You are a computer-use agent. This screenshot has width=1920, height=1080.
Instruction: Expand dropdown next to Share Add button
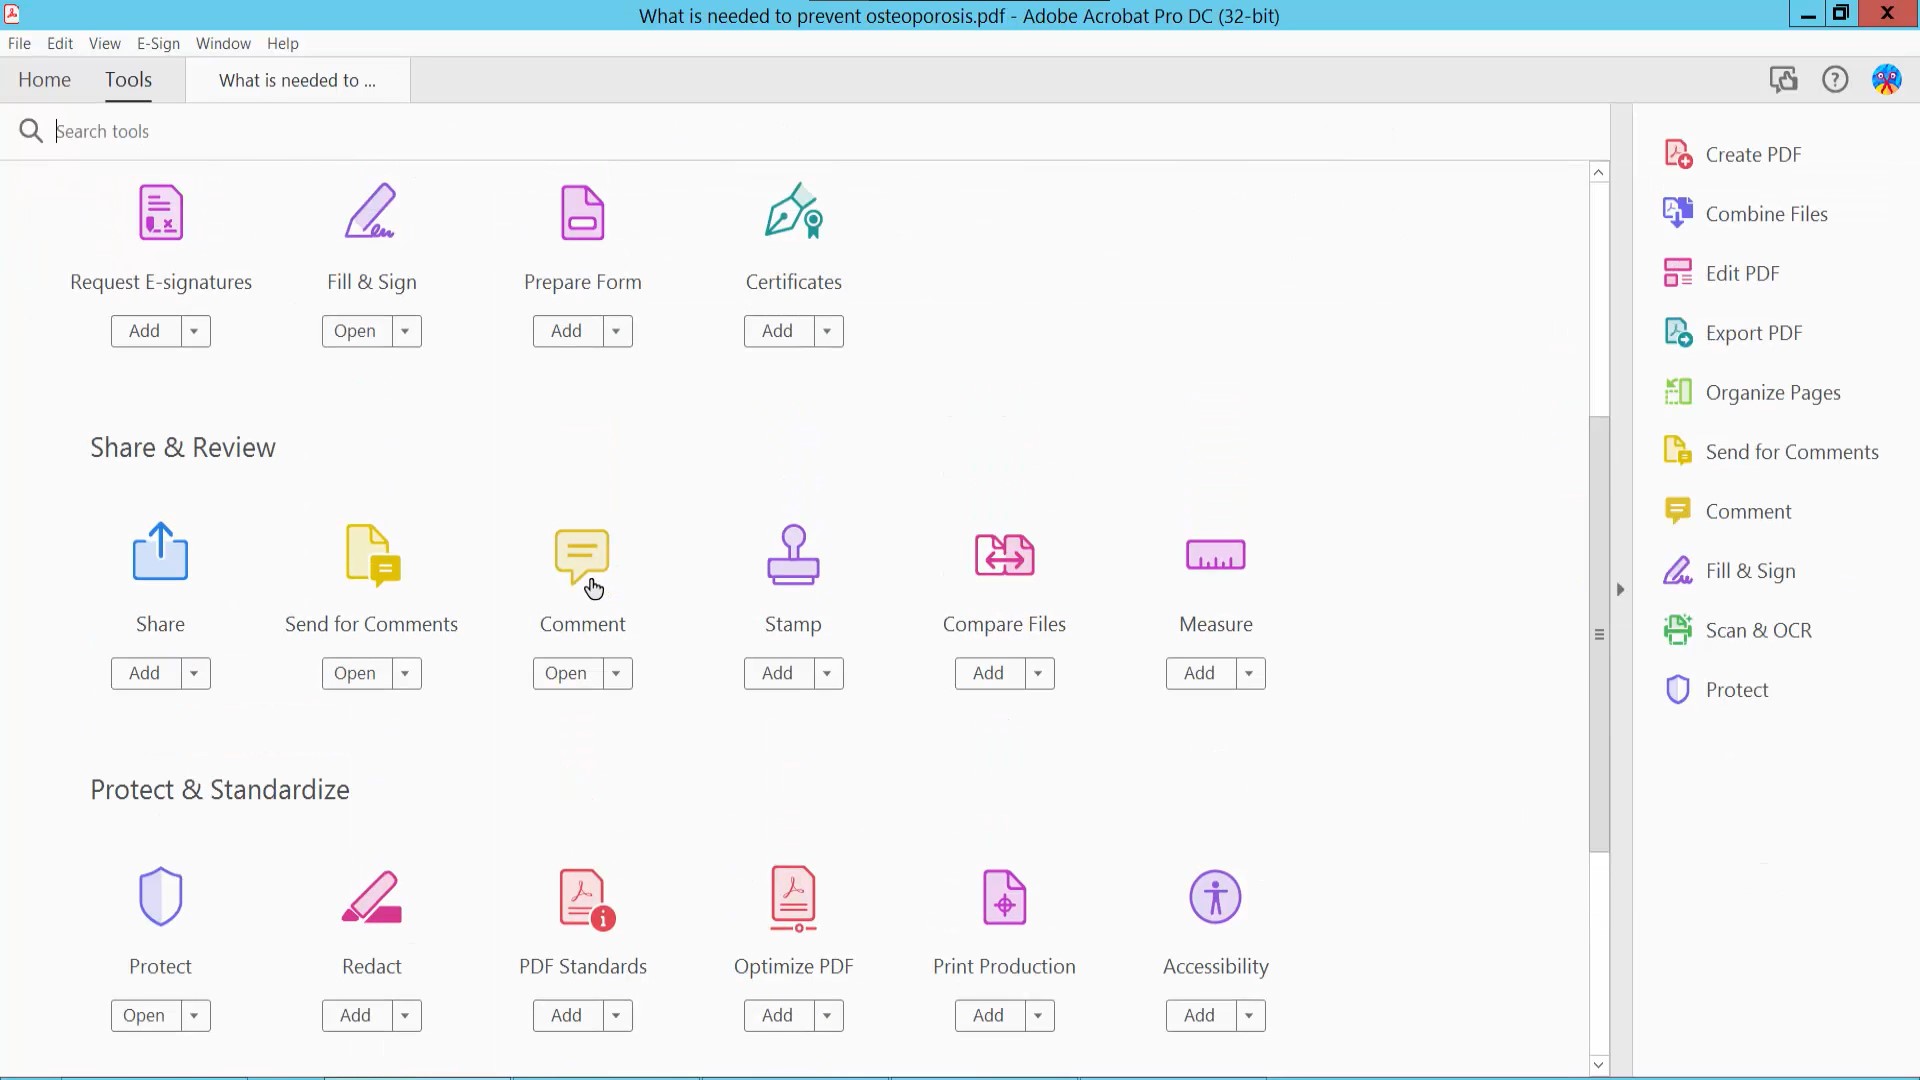(x=194, y=673)
